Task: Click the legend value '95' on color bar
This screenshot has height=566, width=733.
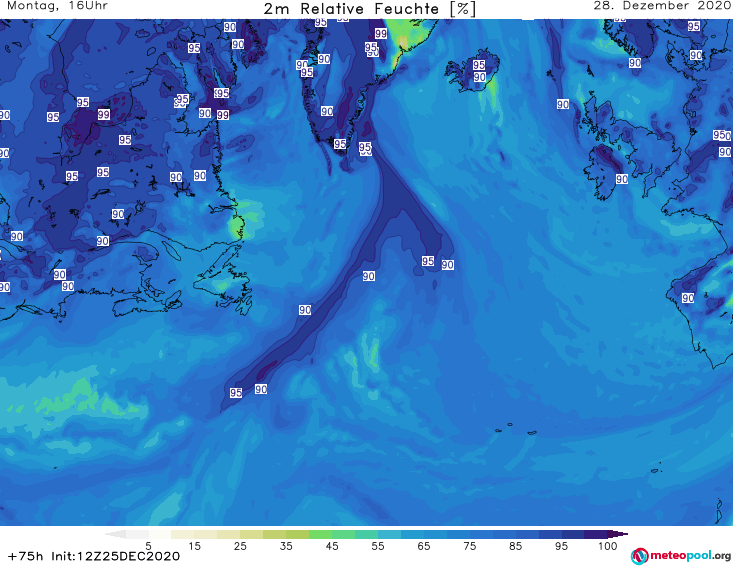Action: [x=561, y=546]
